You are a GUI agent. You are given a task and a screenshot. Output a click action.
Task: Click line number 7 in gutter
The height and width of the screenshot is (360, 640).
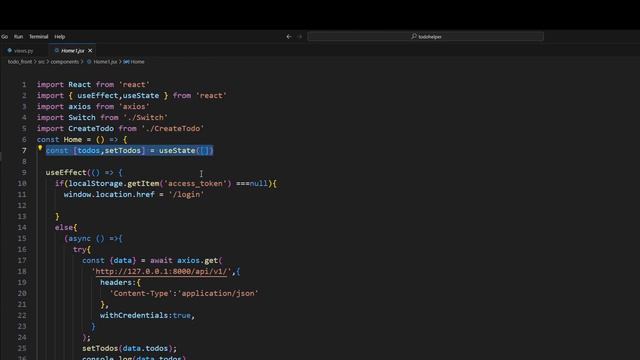[x=24, y=151]
